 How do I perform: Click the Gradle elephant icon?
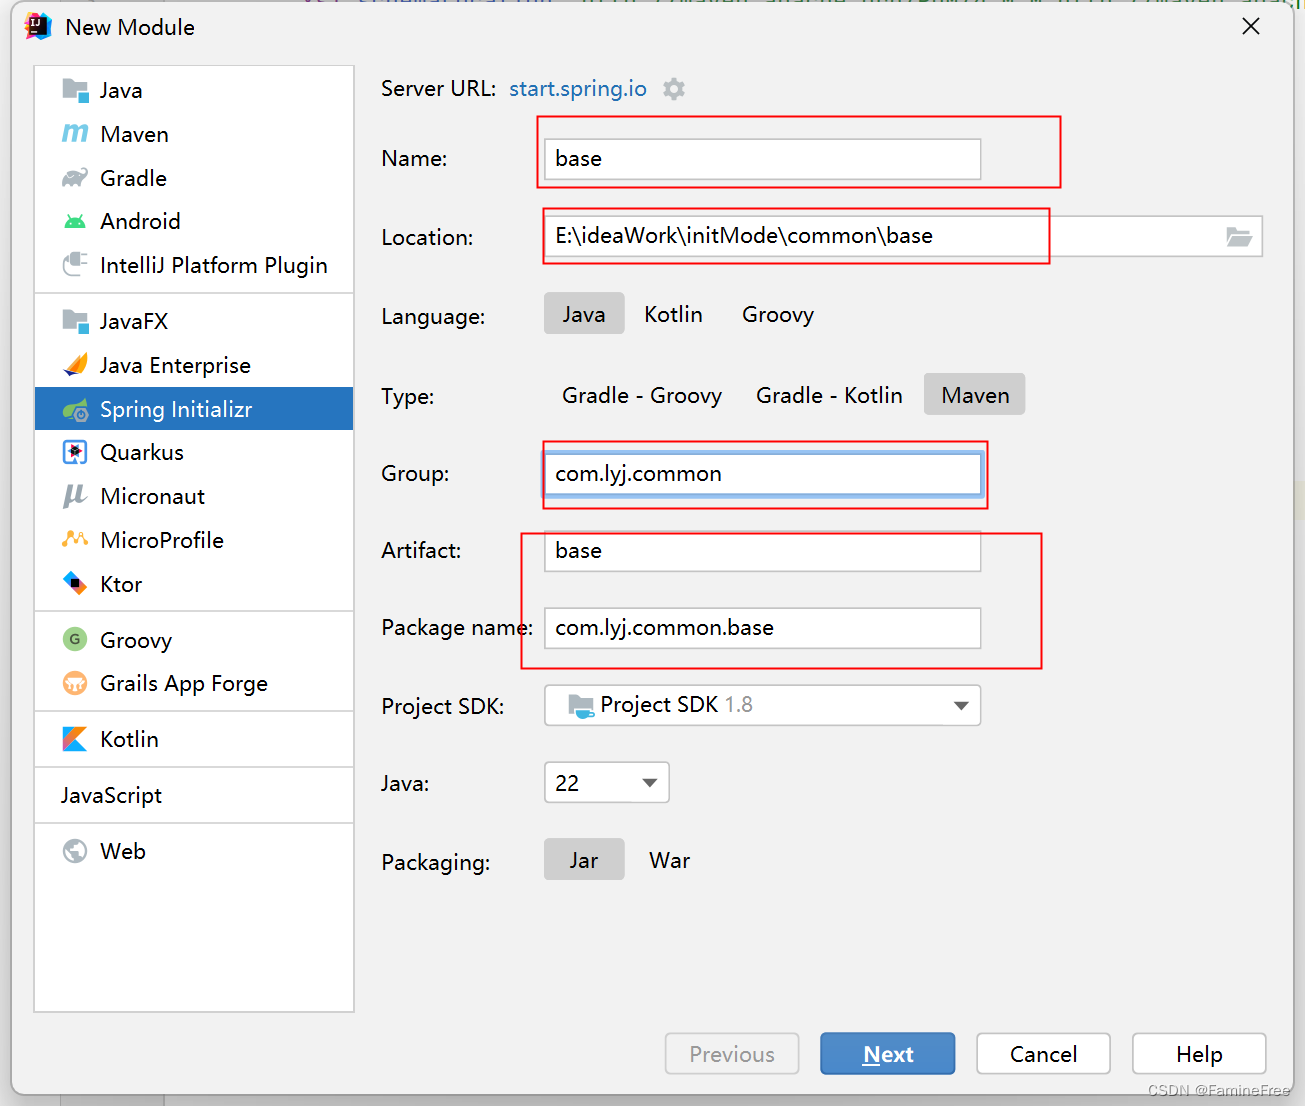click(x=75, y=178)
